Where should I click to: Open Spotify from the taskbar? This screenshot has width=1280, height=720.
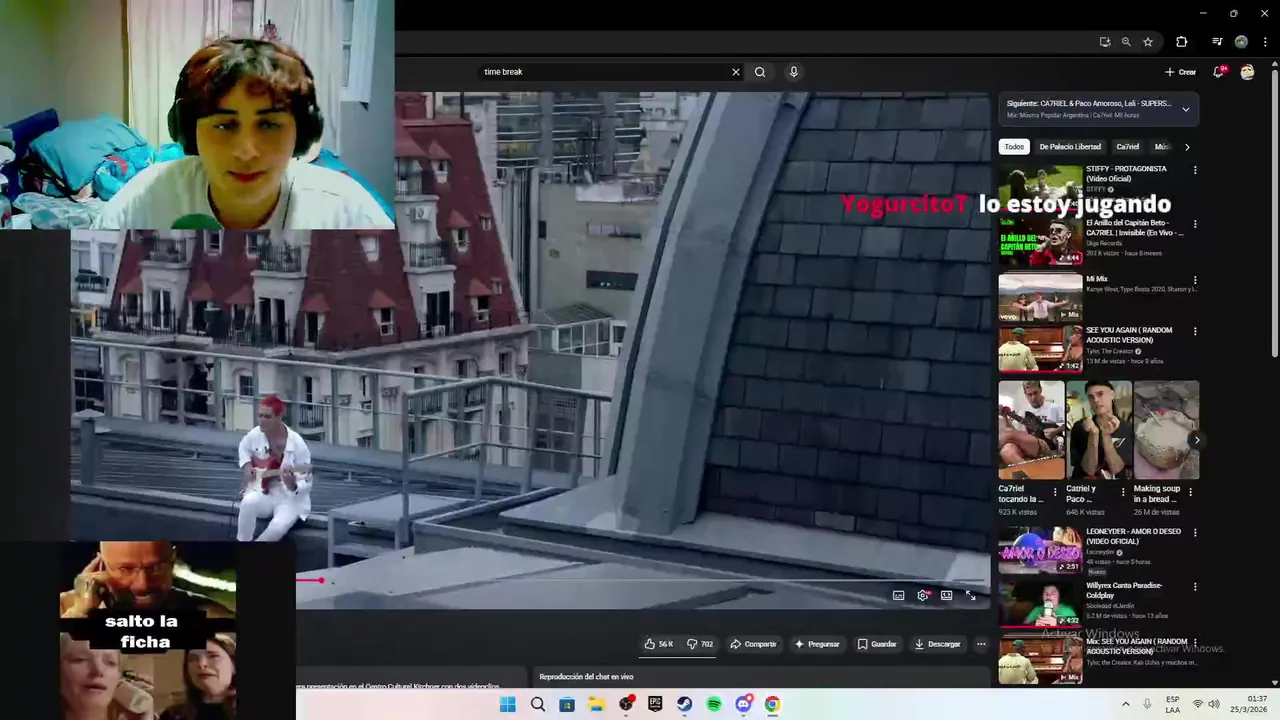714,704
